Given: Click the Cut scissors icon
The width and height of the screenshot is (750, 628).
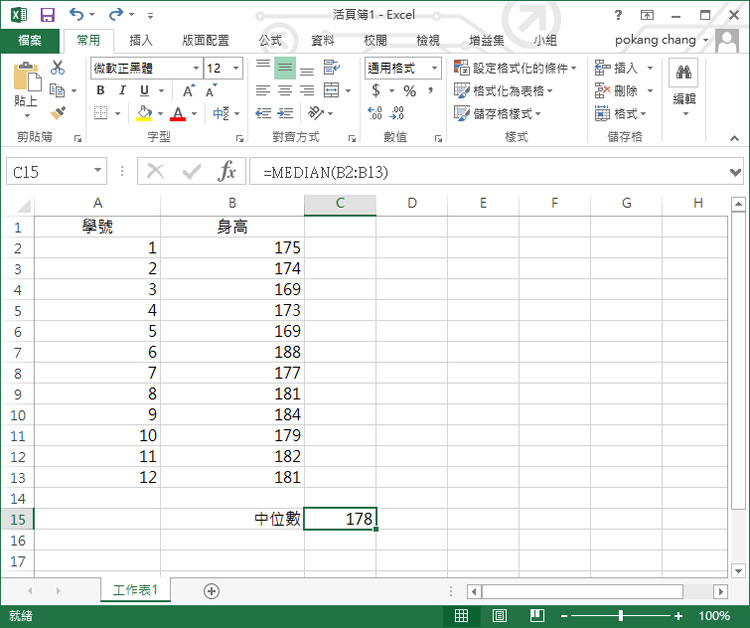Looking at the screenshot, I should [57, 68].
